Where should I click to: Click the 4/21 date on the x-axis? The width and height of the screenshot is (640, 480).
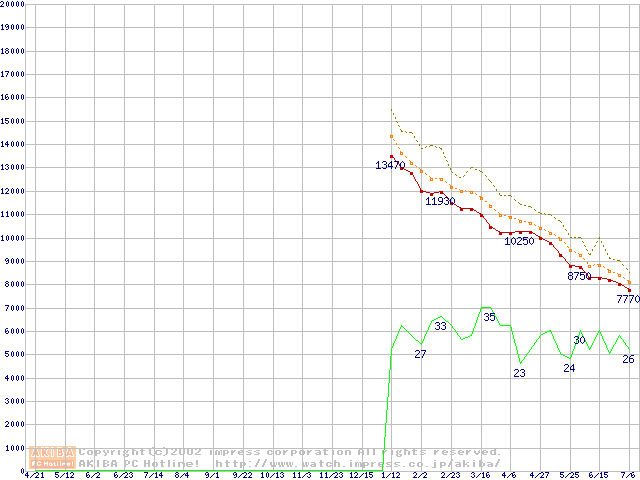click(x=33, y=475)
